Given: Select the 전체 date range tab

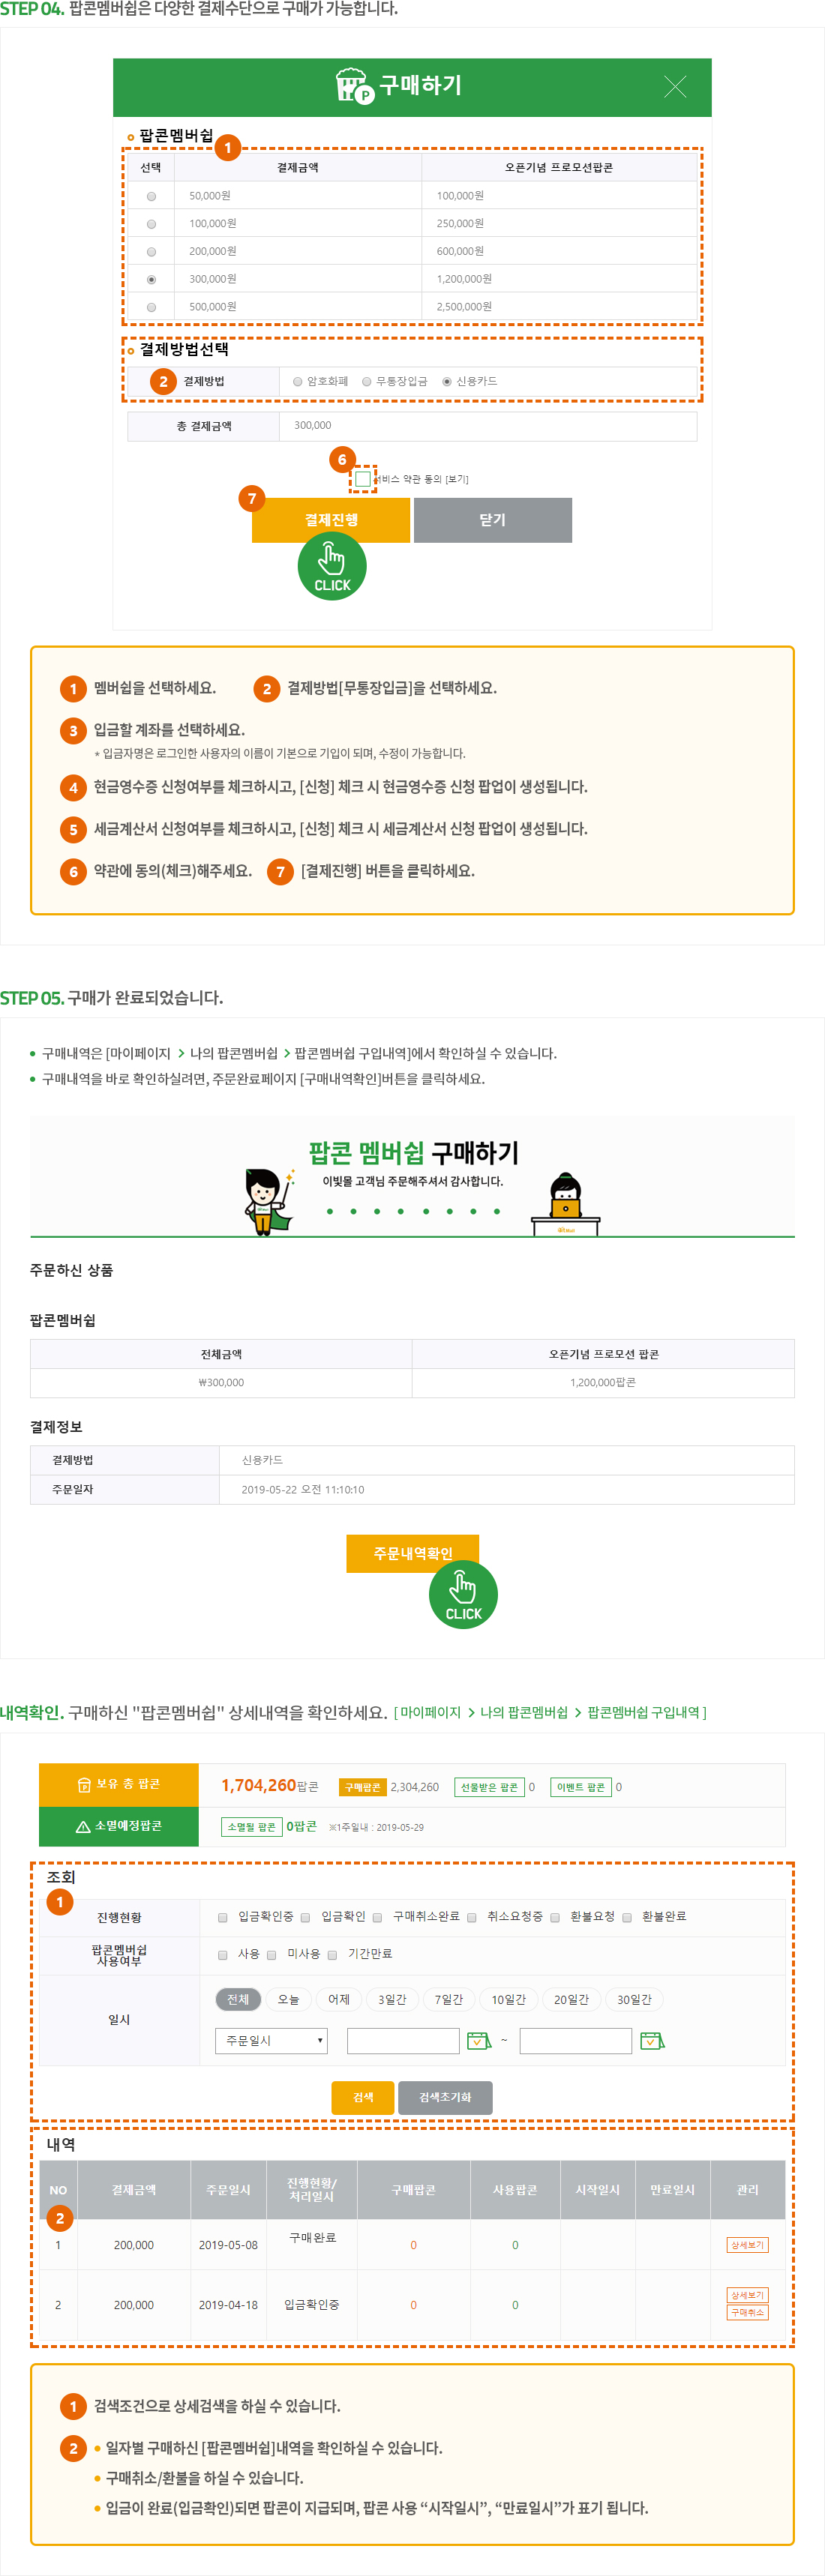Looking at the screenshot, I should coord(238,1999).
